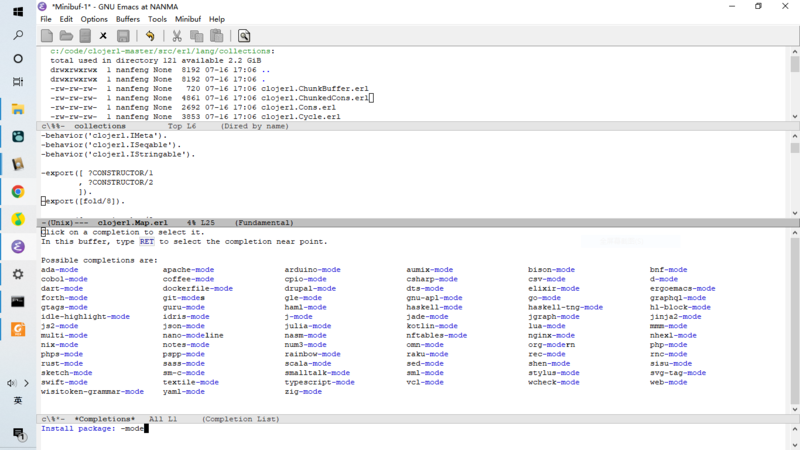Select the rust-mode completion
Image resolution: width=800 pixels, height=450 pixels.
(59, 363)
